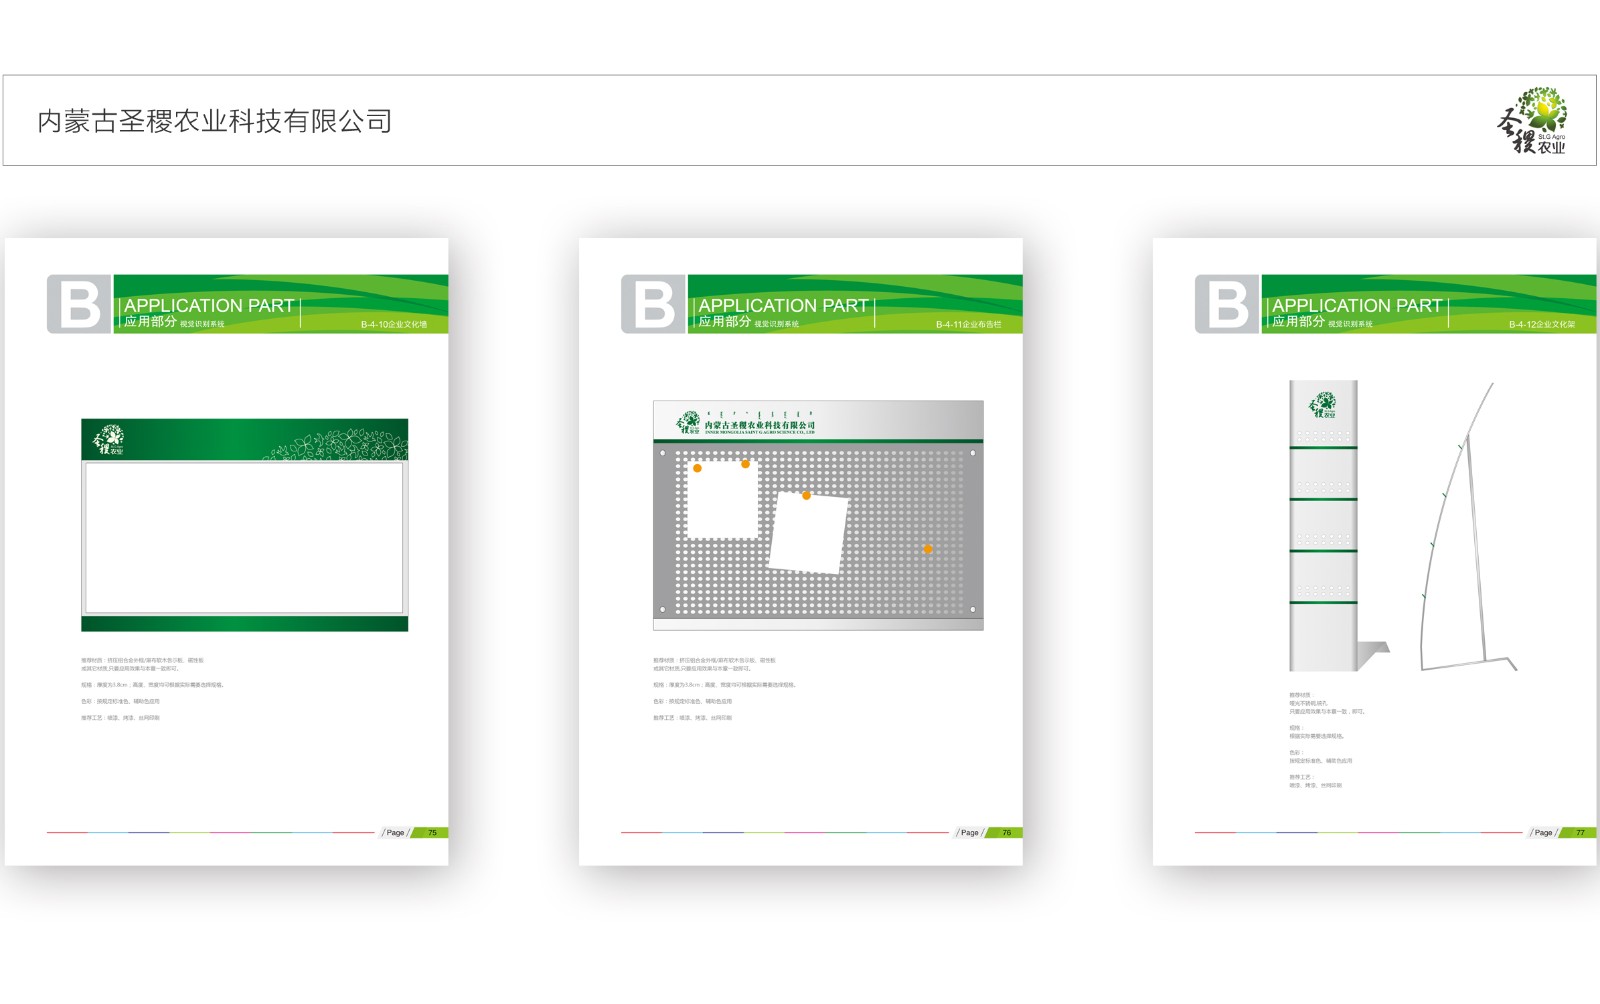Click the orange pin on the tilted note
1600x1004 pixels.
coord(806,495)
